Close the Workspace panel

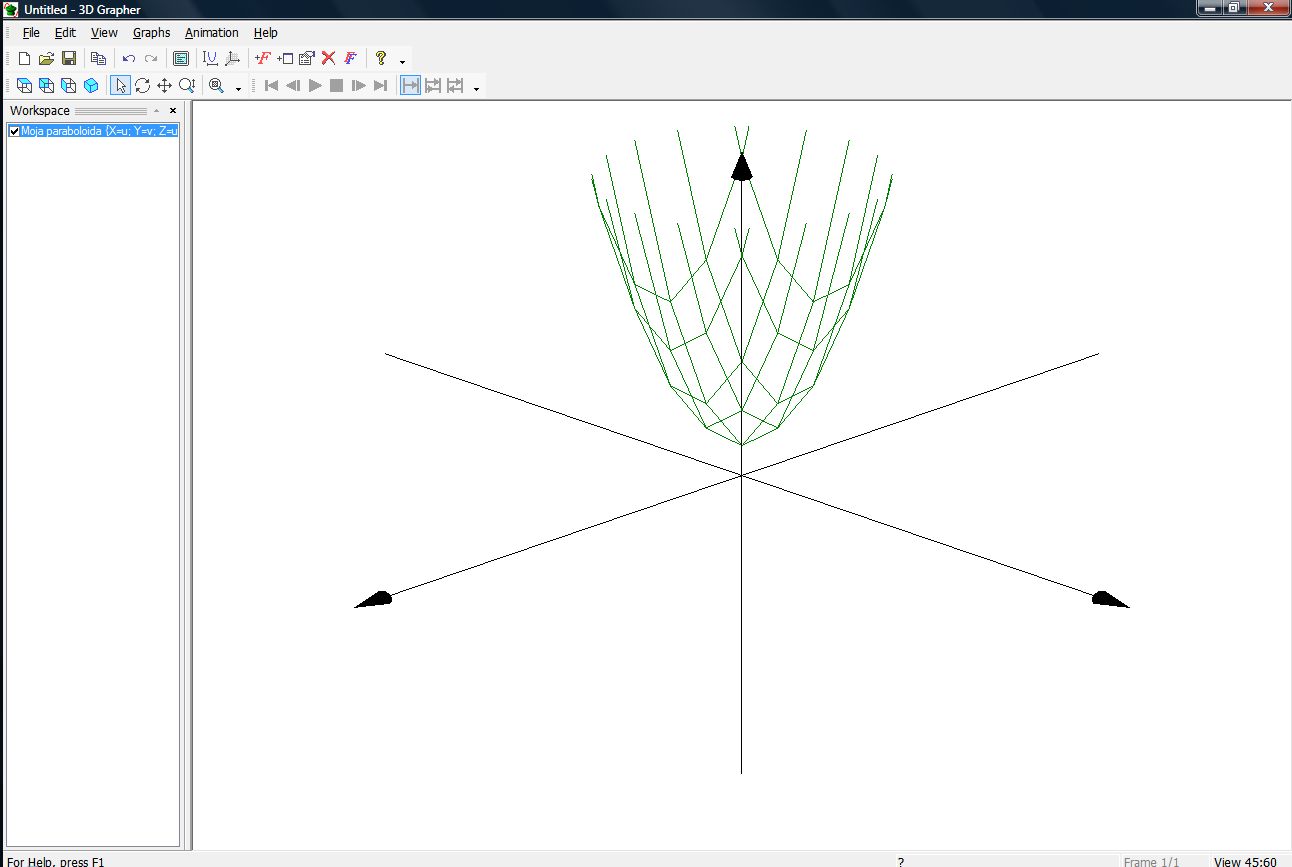(173, 111)
